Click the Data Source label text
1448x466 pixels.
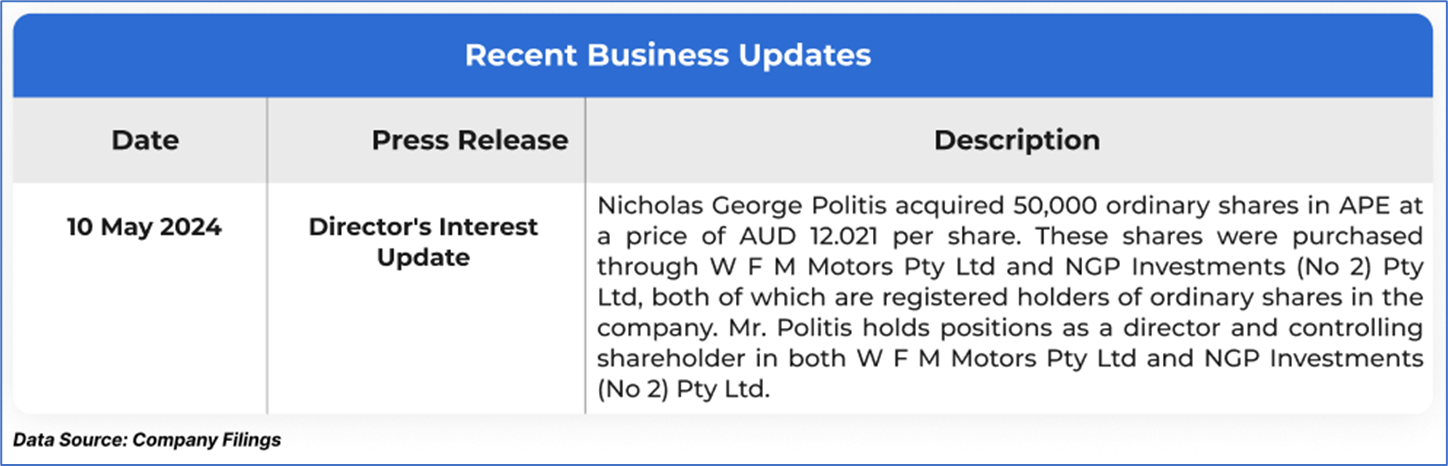click(x=69, y=440)
